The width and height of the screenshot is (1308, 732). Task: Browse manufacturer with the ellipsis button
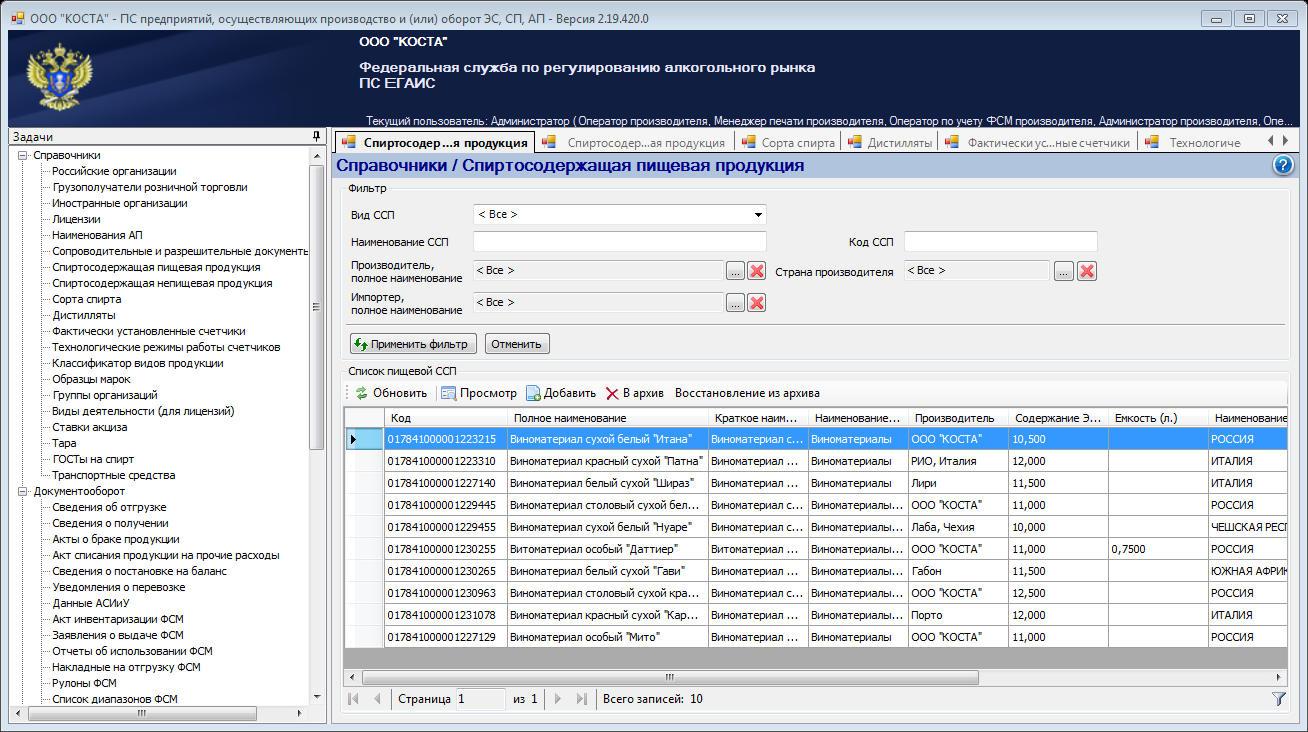point(735,271)
